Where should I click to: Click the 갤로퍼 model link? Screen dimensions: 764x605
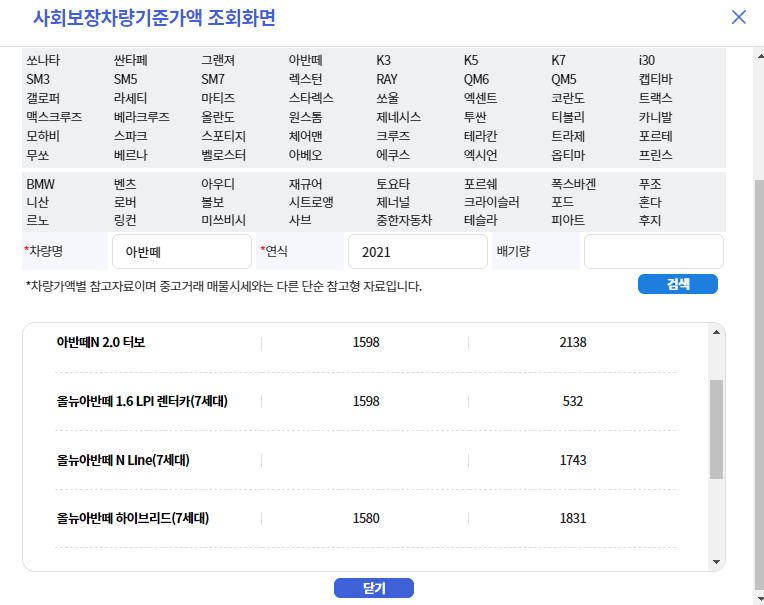[x=43, y=98]
